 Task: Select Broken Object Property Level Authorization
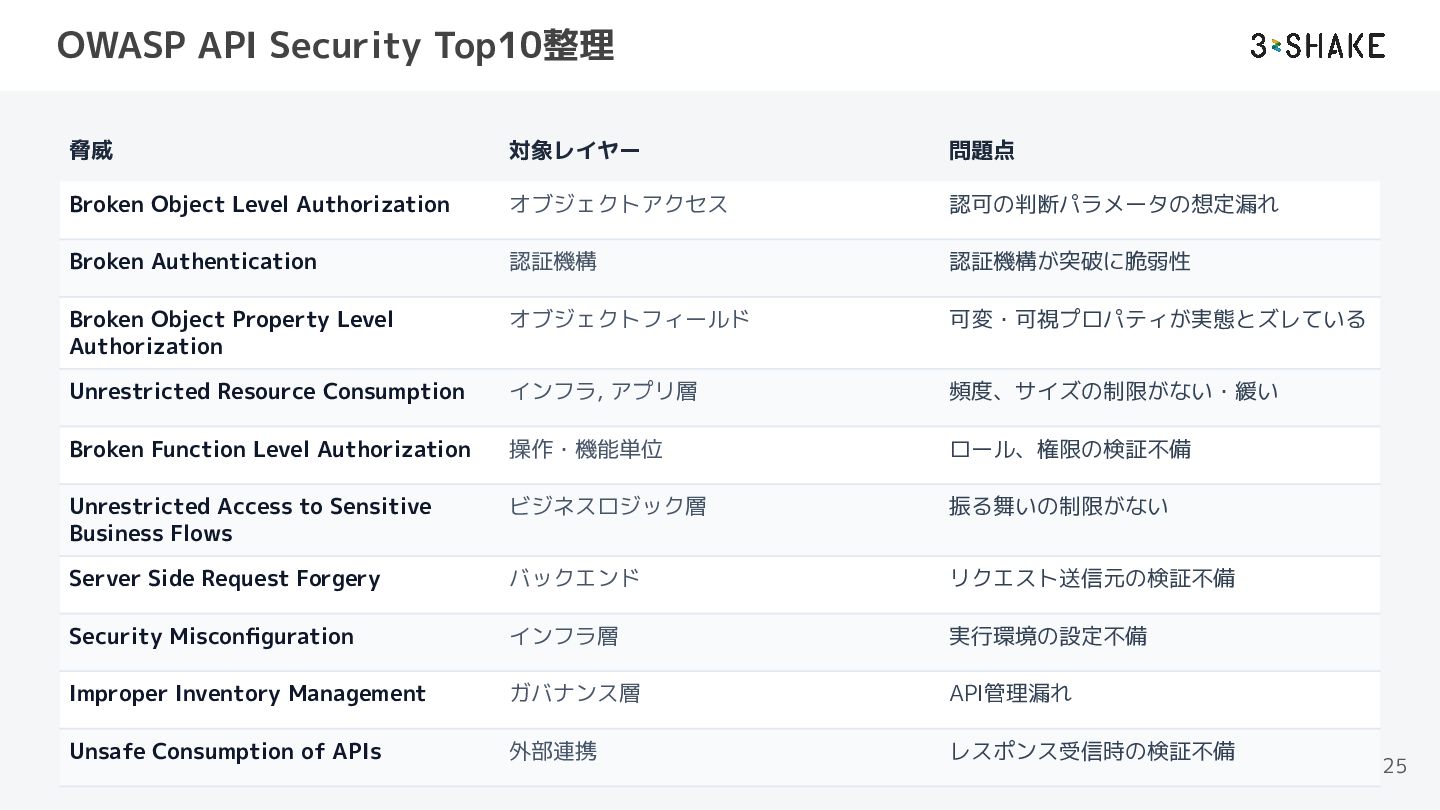coord(231,333)
